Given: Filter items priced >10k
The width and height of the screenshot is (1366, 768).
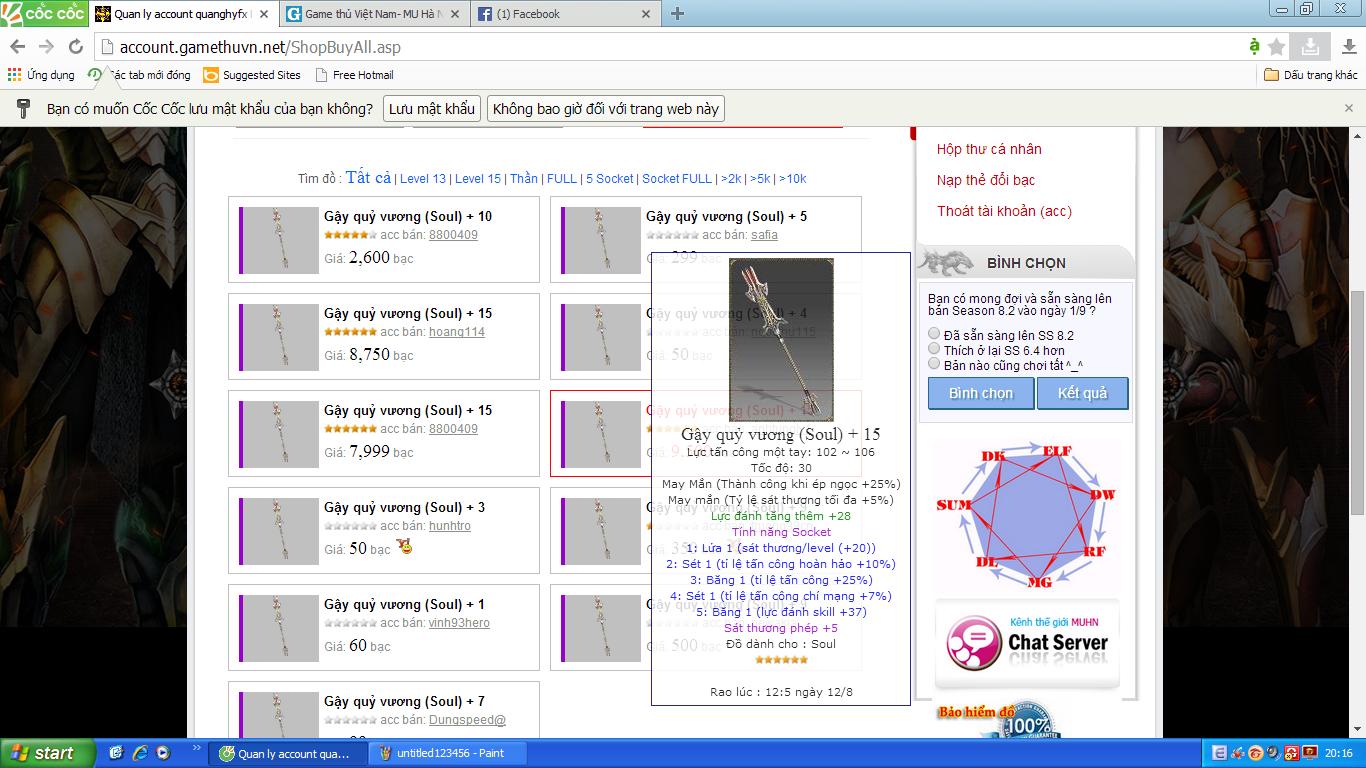Looking at the screenshot, I should tap(792, 178).
